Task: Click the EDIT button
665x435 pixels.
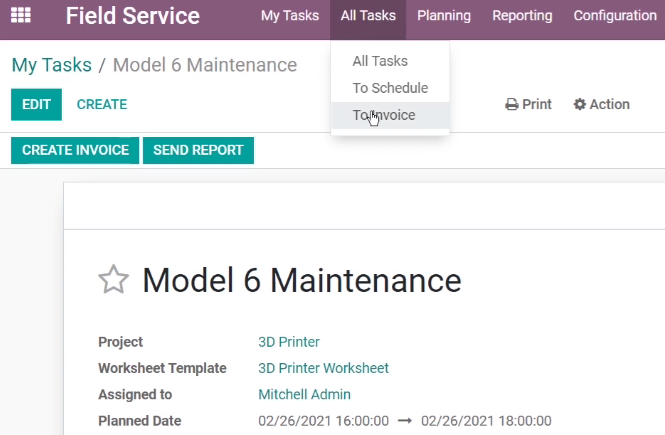Action: pyautogui.click(x=36, y=104)
